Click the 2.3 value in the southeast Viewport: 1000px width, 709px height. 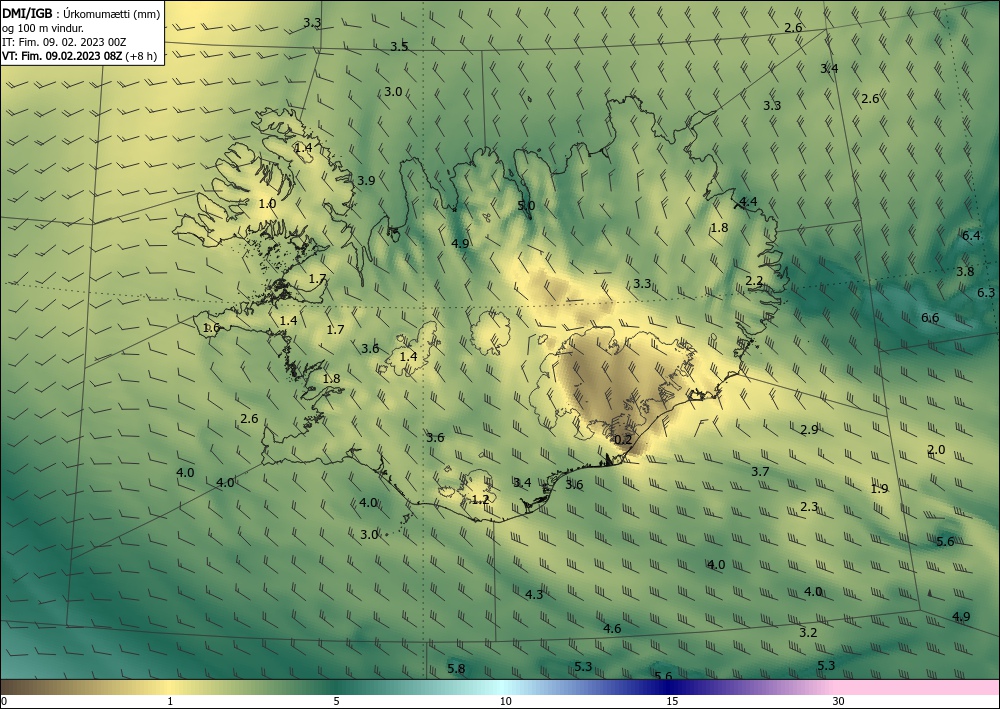[x=809, y=507]
